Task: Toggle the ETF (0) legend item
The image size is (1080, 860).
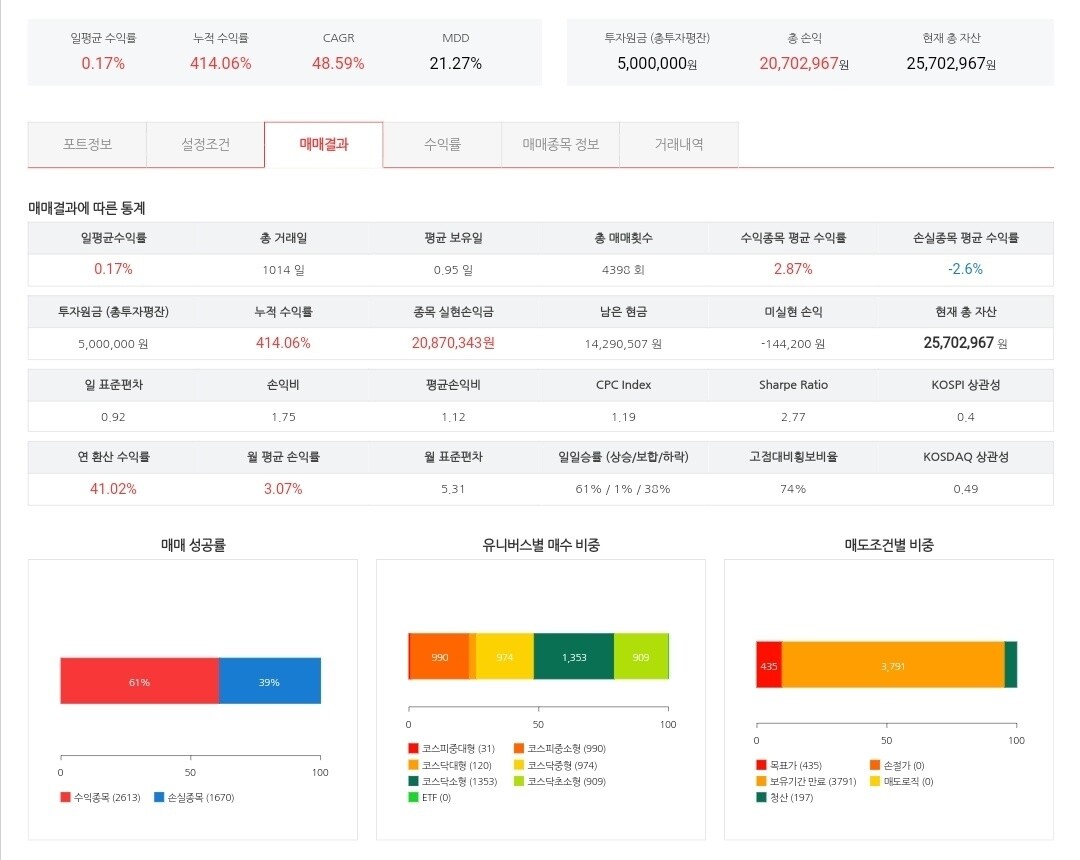Action: pos(413,797)
